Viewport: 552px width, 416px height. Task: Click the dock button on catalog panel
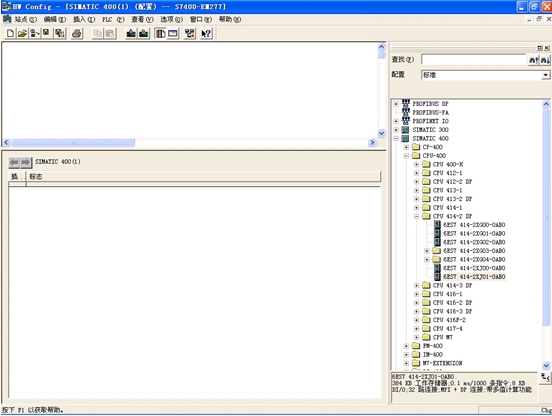click(x=540, y=48)
